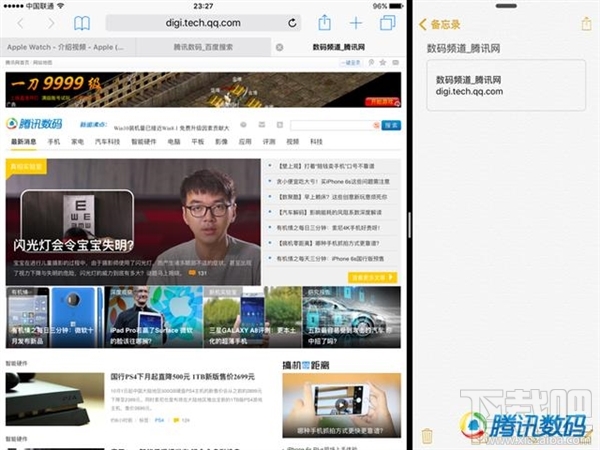Open the Safari bookmarks book icon

tap(82, 23)
